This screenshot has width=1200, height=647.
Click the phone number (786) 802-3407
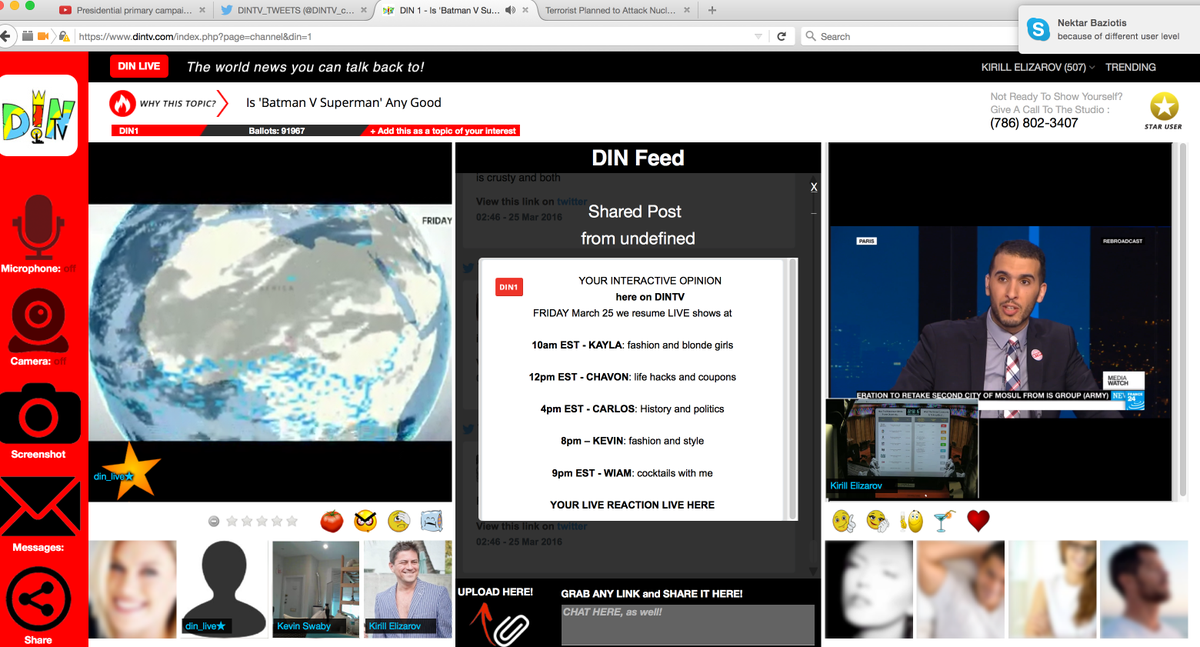[1034, 123]
